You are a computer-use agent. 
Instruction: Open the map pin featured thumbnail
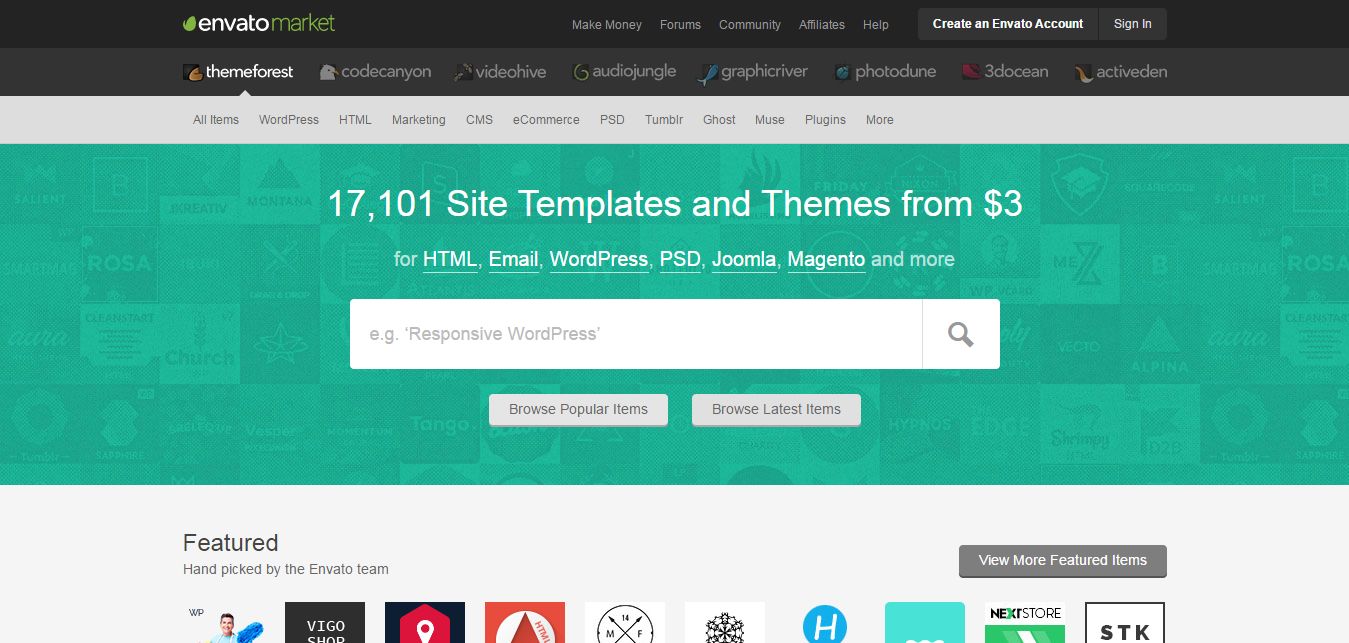point(425,622)
